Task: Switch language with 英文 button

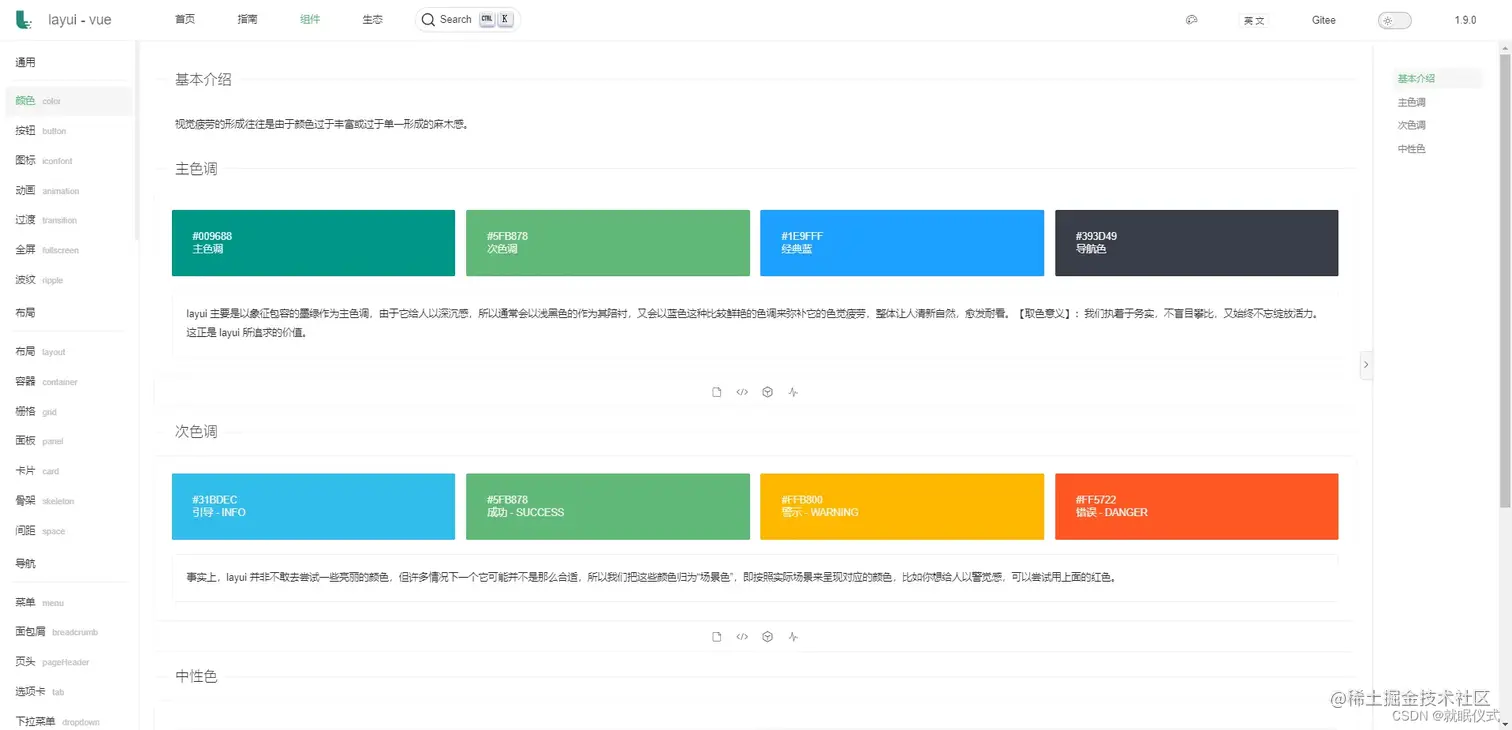Action: (1254, 20)
